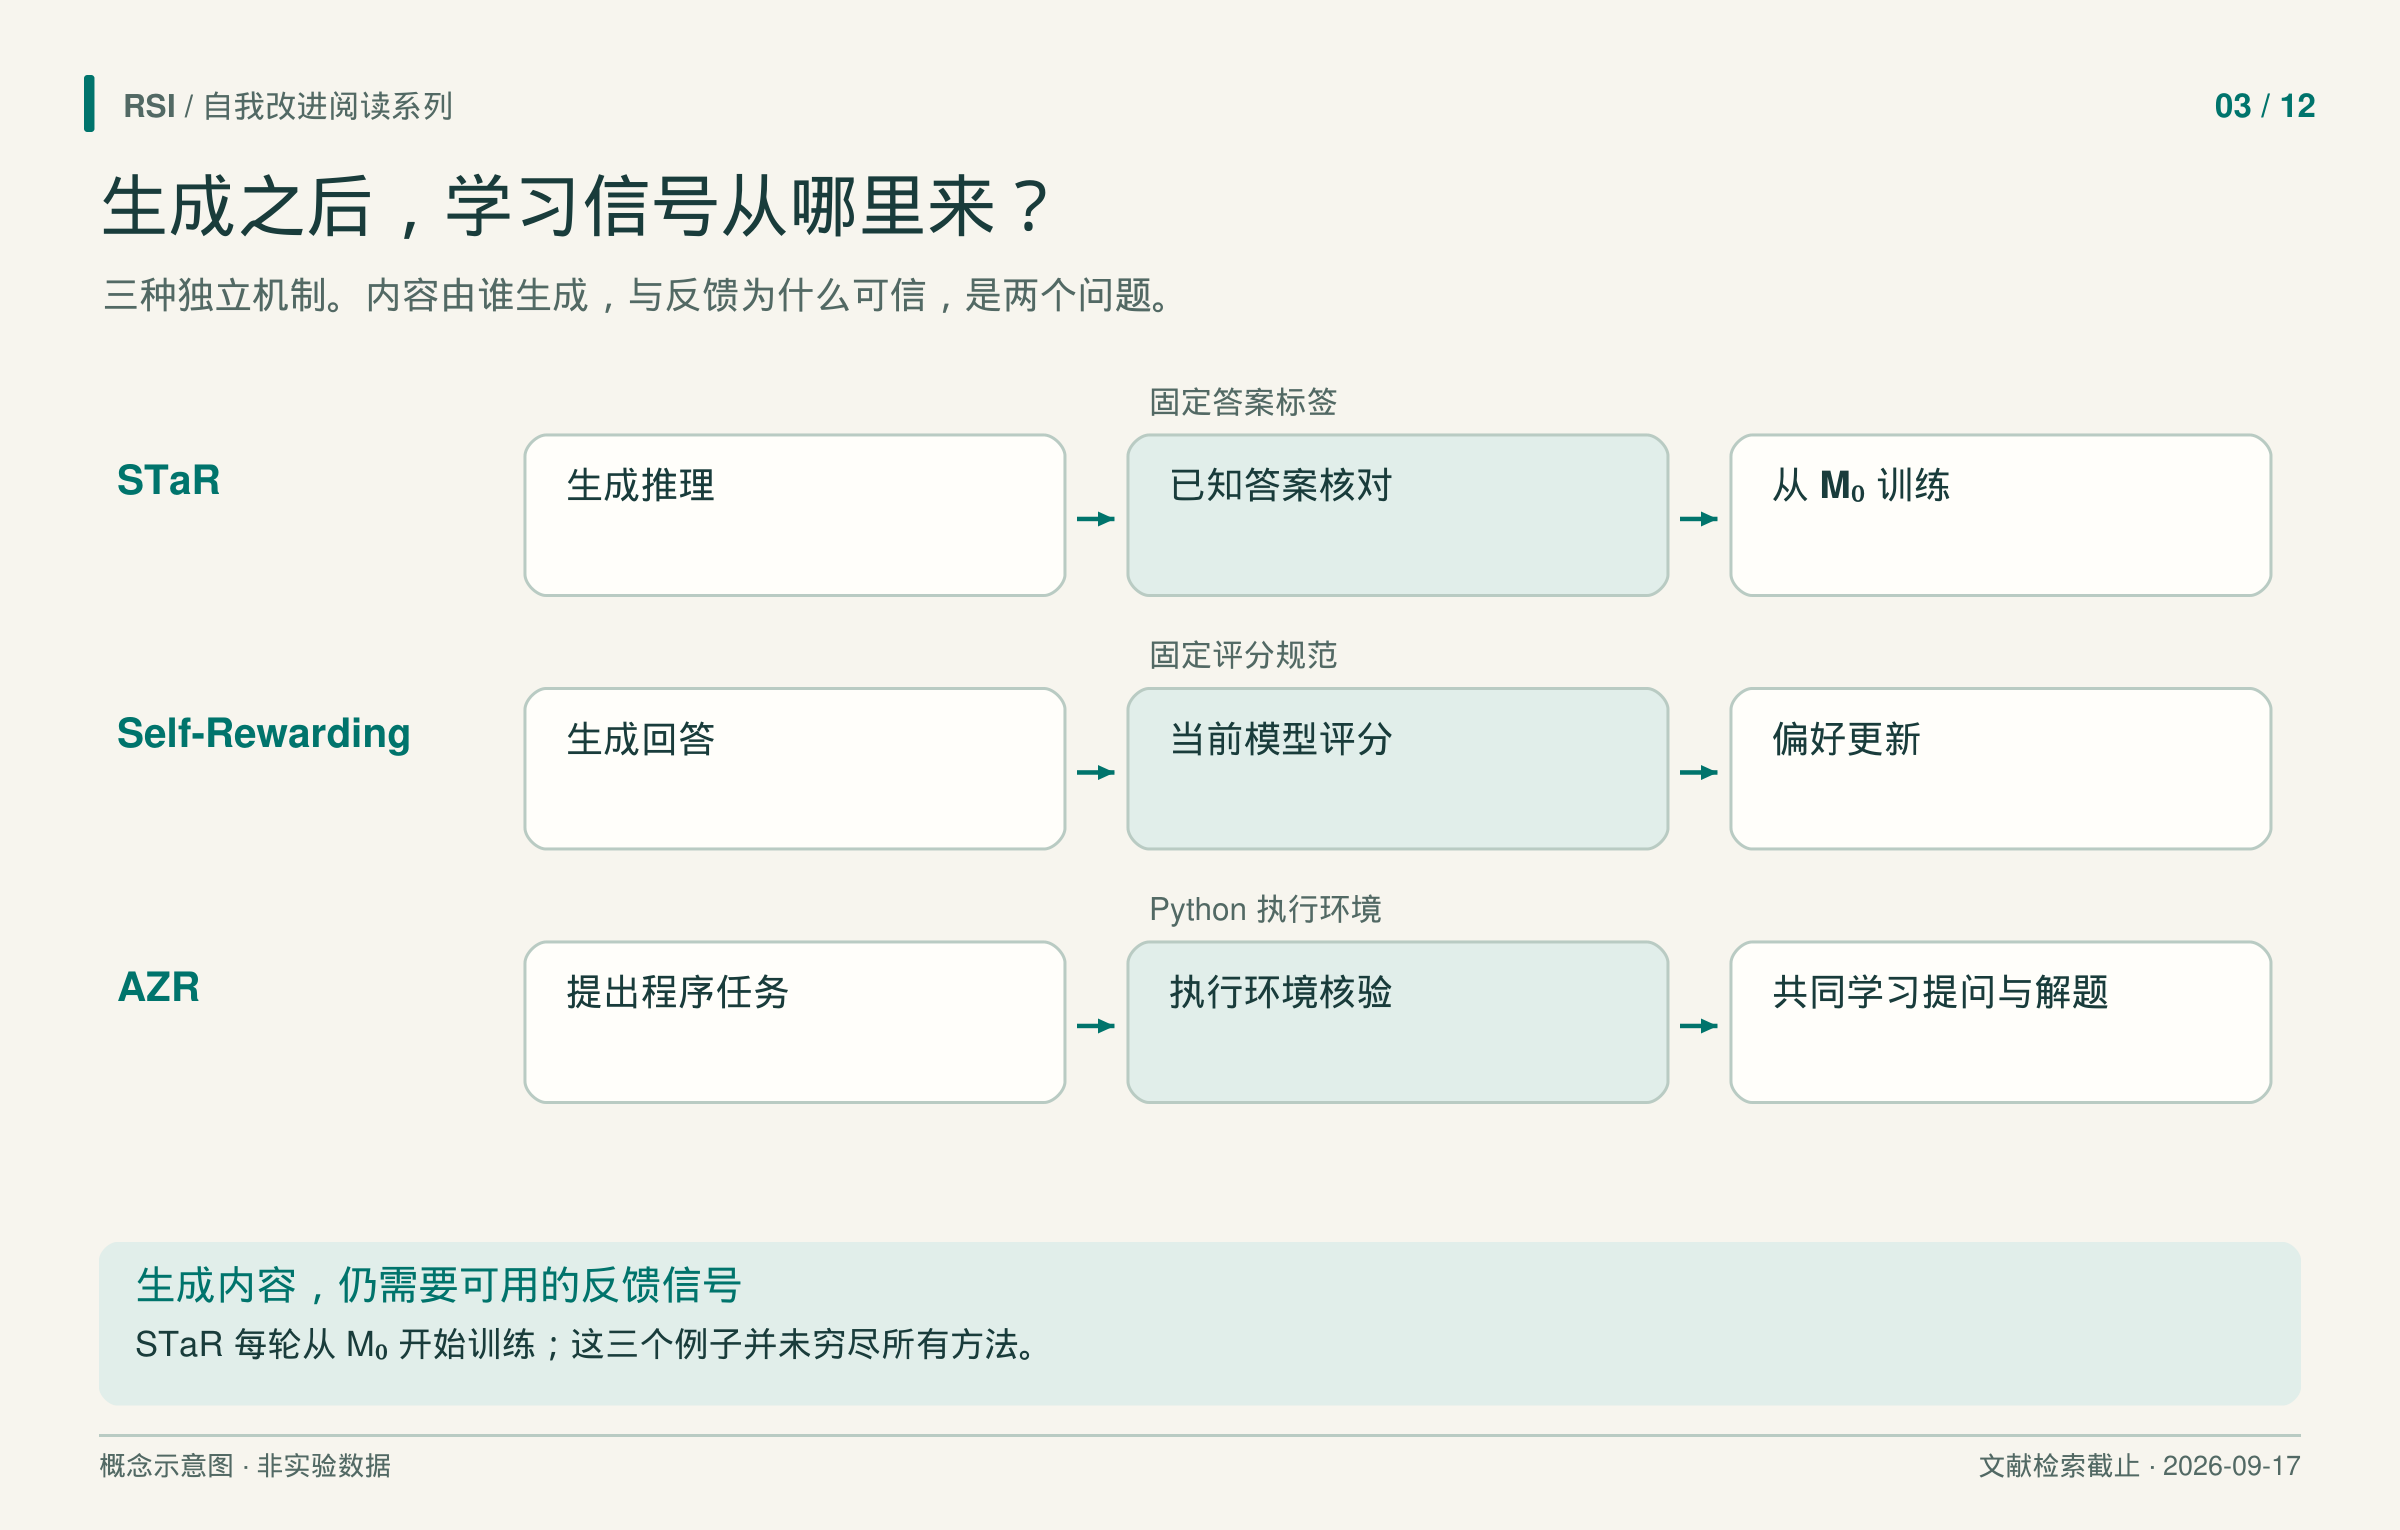2400x1530 pixels.
Task: Click the arrow before 共同学习提问与解题
Action: click(1699, 1025)
